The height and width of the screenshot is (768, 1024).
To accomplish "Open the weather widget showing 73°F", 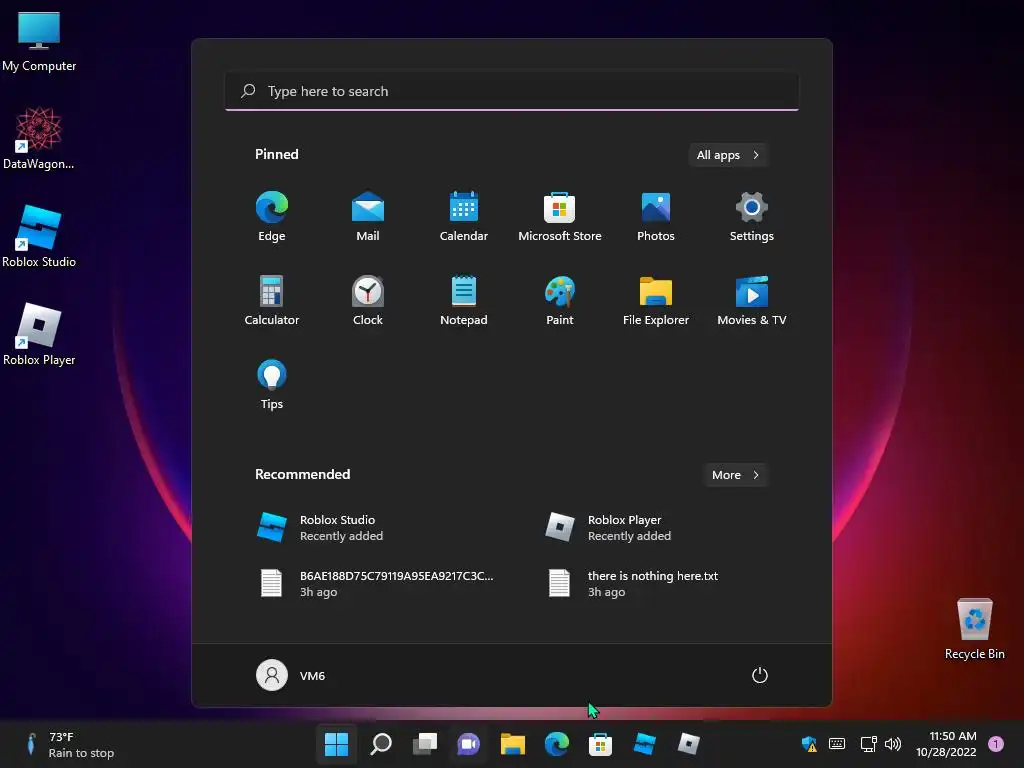I will pos(69,744).
